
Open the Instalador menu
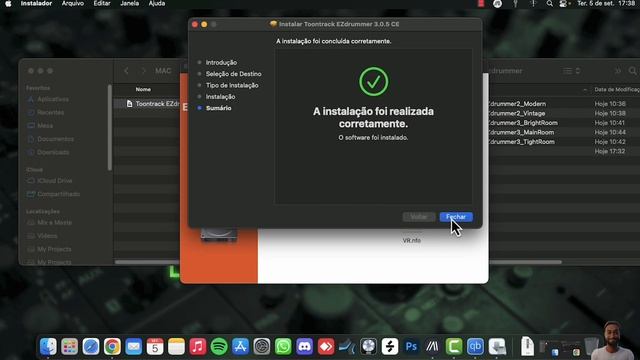[36, 4]
